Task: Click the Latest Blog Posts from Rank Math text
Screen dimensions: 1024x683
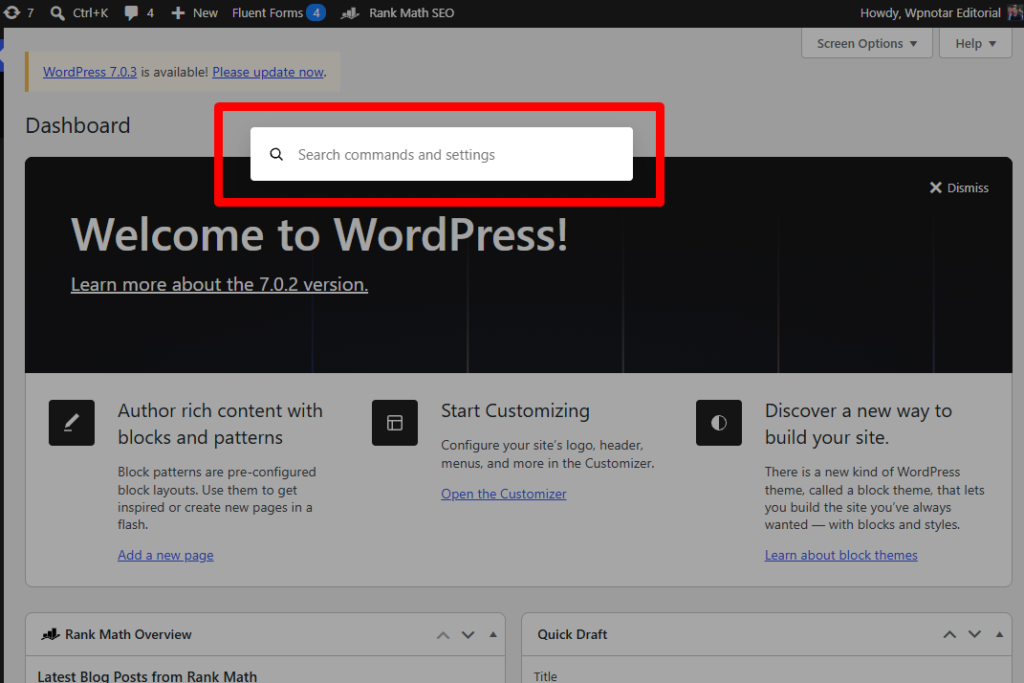Action: pyautogui.click(x=147, y=676)
